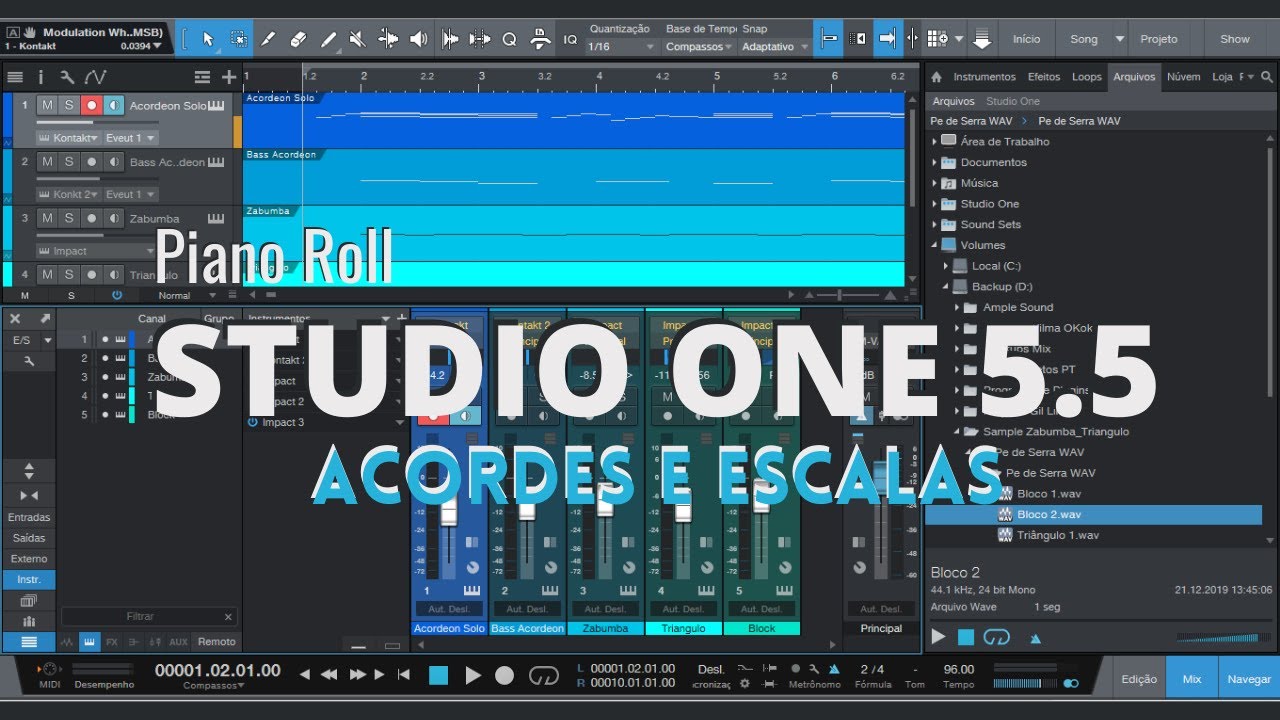Image resolution: width=1280 pixels, height=720 pixels.
Task: Arm record on the Zabumba track
Action: [x=91, y=218]
